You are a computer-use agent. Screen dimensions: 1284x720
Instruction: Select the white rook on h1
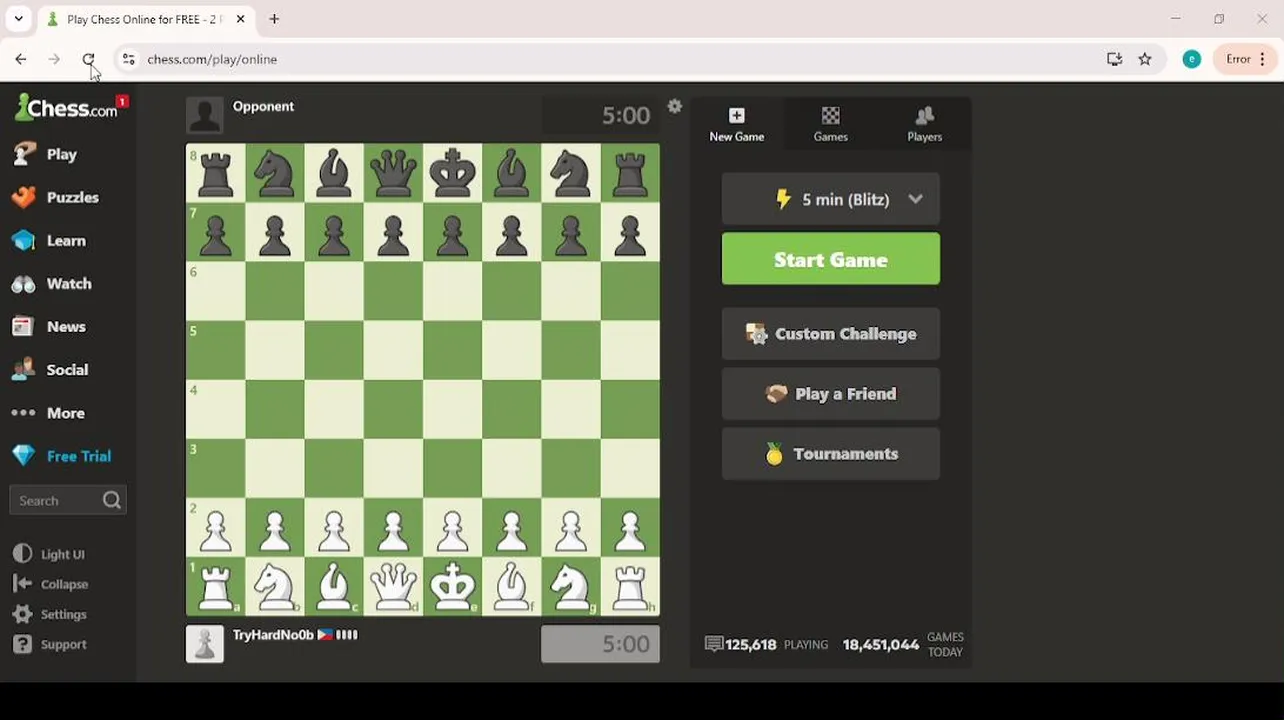tap(630, 586)
